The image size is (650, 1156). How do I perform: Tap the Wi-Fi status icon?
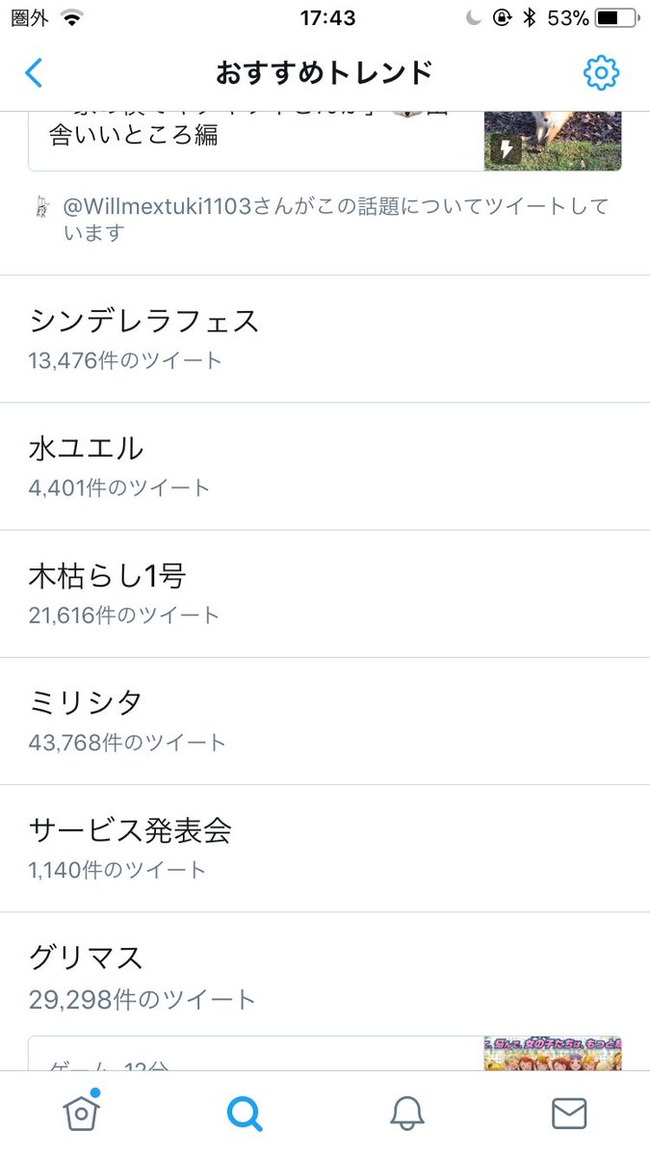tap(72, 18)
